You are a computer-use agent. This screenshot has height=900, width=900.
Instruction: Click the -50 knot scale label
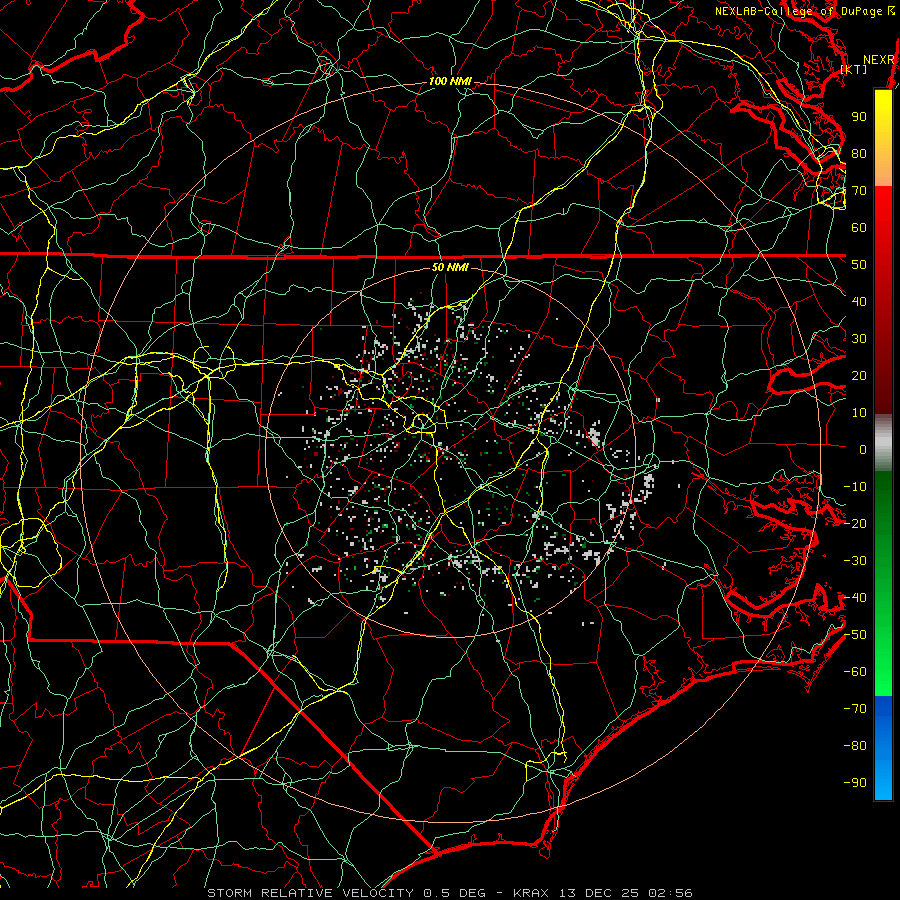pyautogui.click(x=855, y=635)
